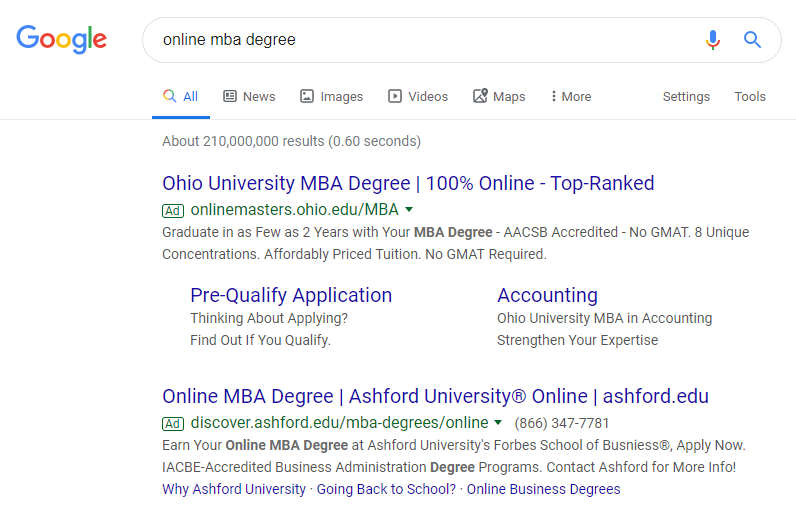796x517 pixels.
Task: Click discover.ashford.edu/mba-degrees/online URL
Action: [339, 423]
